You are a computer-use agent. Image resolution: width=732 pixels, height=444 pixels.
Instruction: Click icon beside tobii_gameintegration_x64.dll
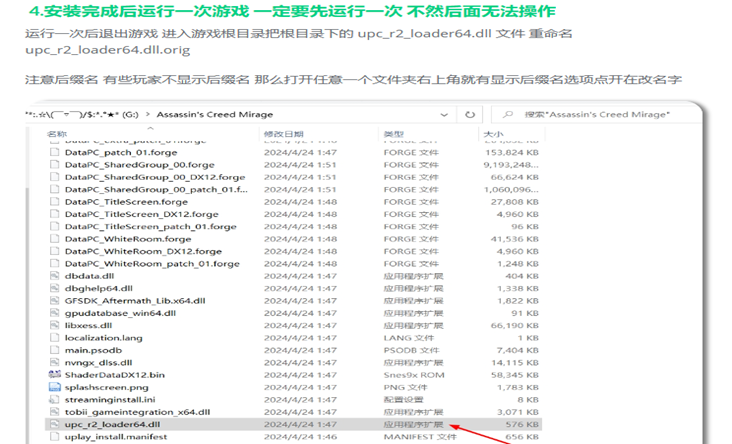pyautogui.click(x=55, y=412)
